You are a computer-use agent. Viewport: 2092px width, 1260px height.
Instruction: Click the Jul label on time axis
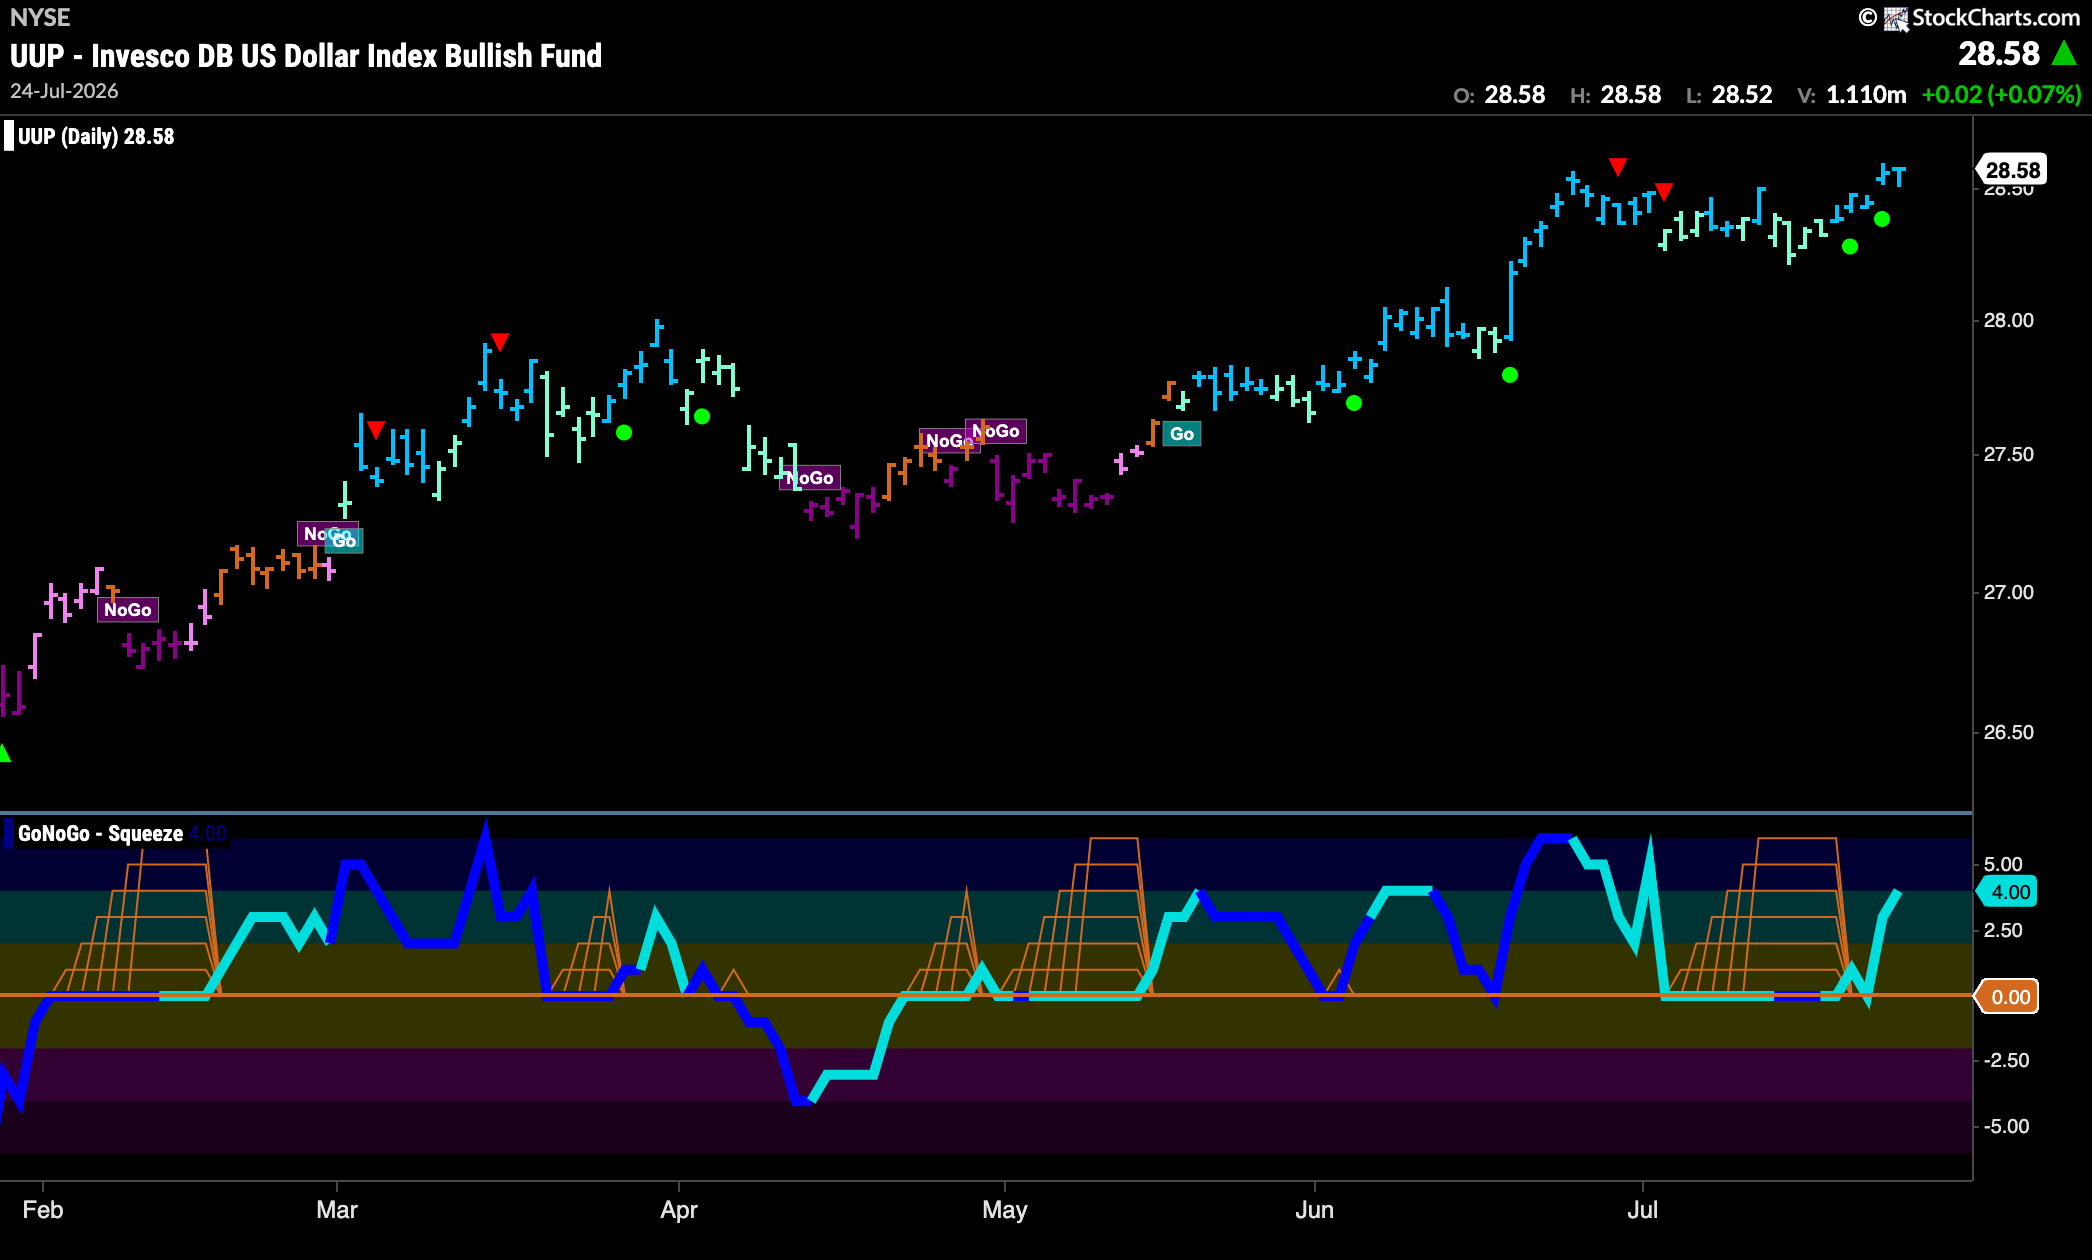click(1642, 1210)
